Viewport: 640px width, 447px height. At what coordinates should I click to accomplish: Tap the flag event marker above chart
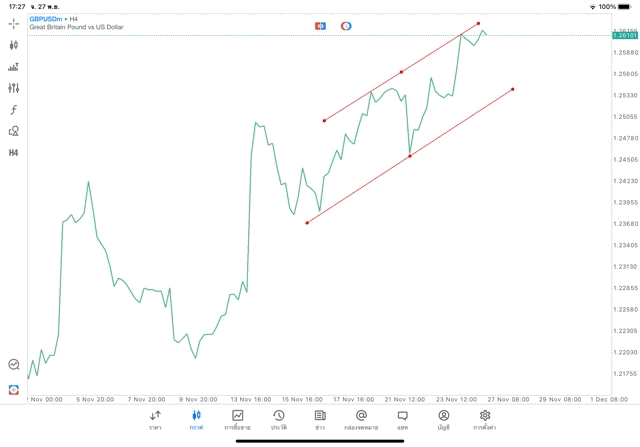click(320, 25)
